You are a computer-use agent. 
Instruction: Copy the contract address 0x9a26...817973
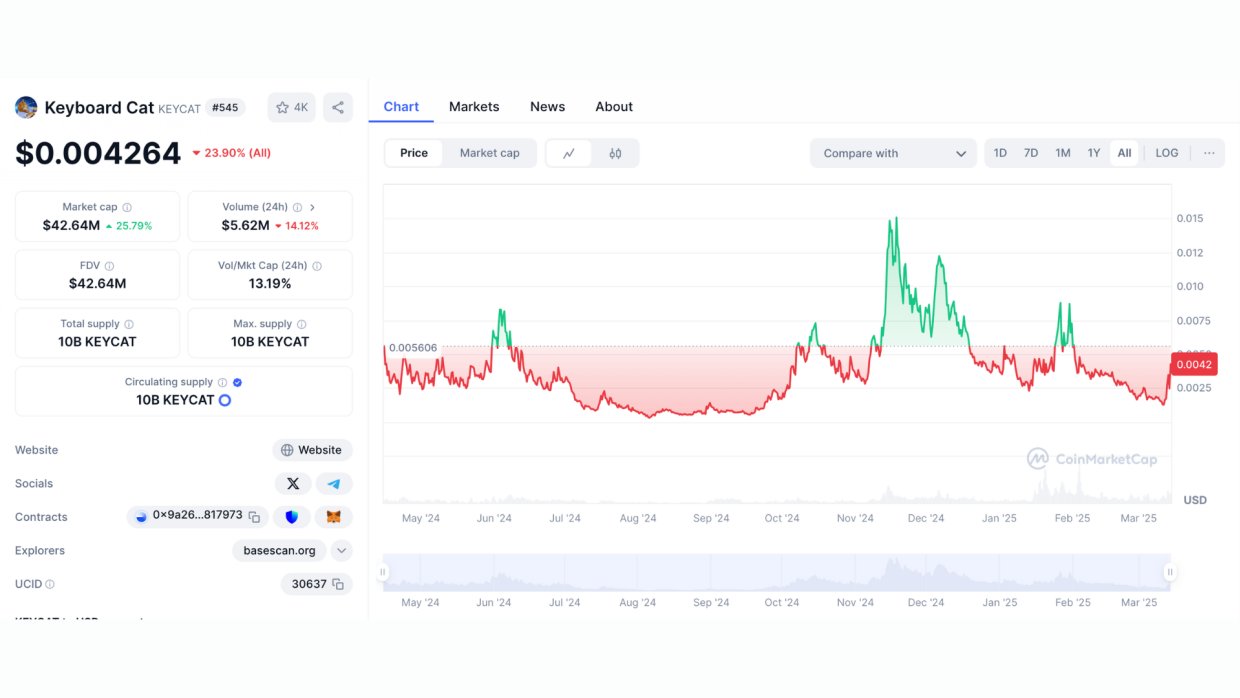click(254, 517)
